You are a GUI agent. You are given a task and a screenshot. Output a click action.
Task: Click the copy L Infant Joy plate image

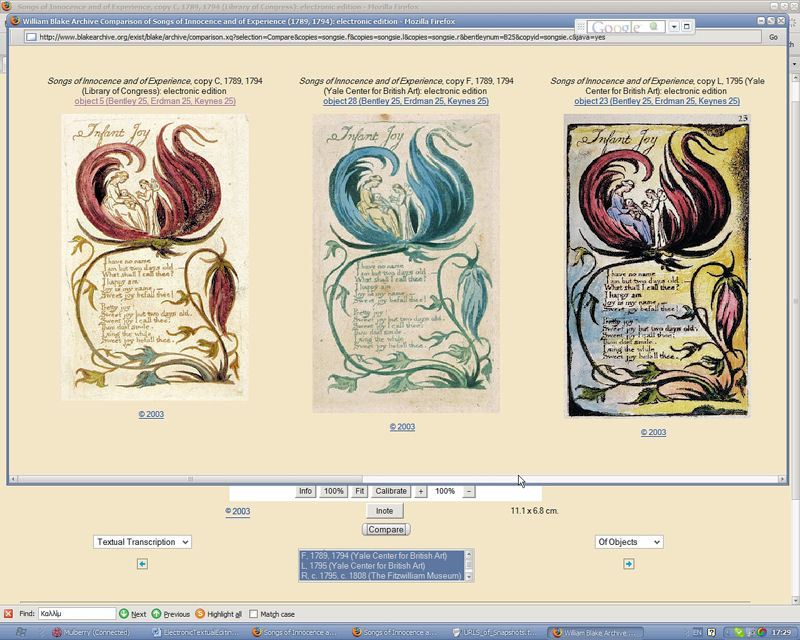[656, 265]
